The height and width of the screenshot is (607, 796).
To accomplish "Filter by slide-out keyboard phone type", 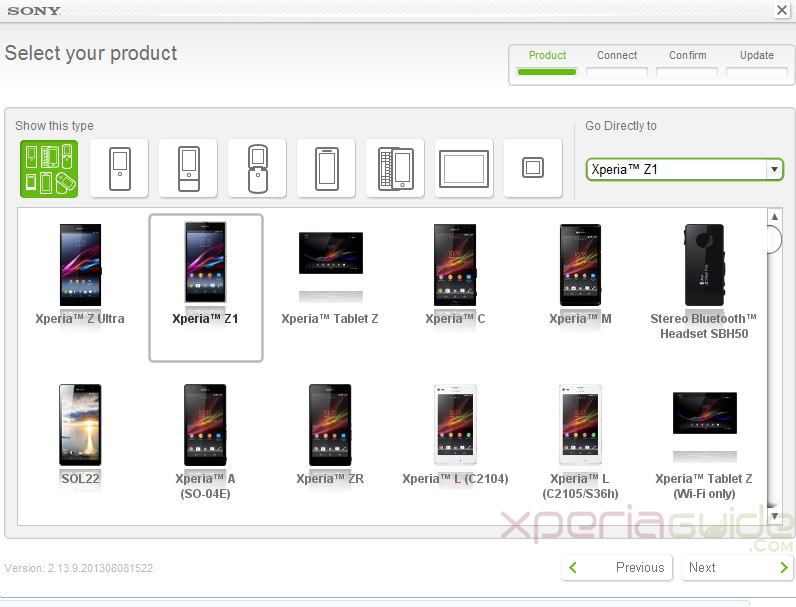I will [395, 168].
